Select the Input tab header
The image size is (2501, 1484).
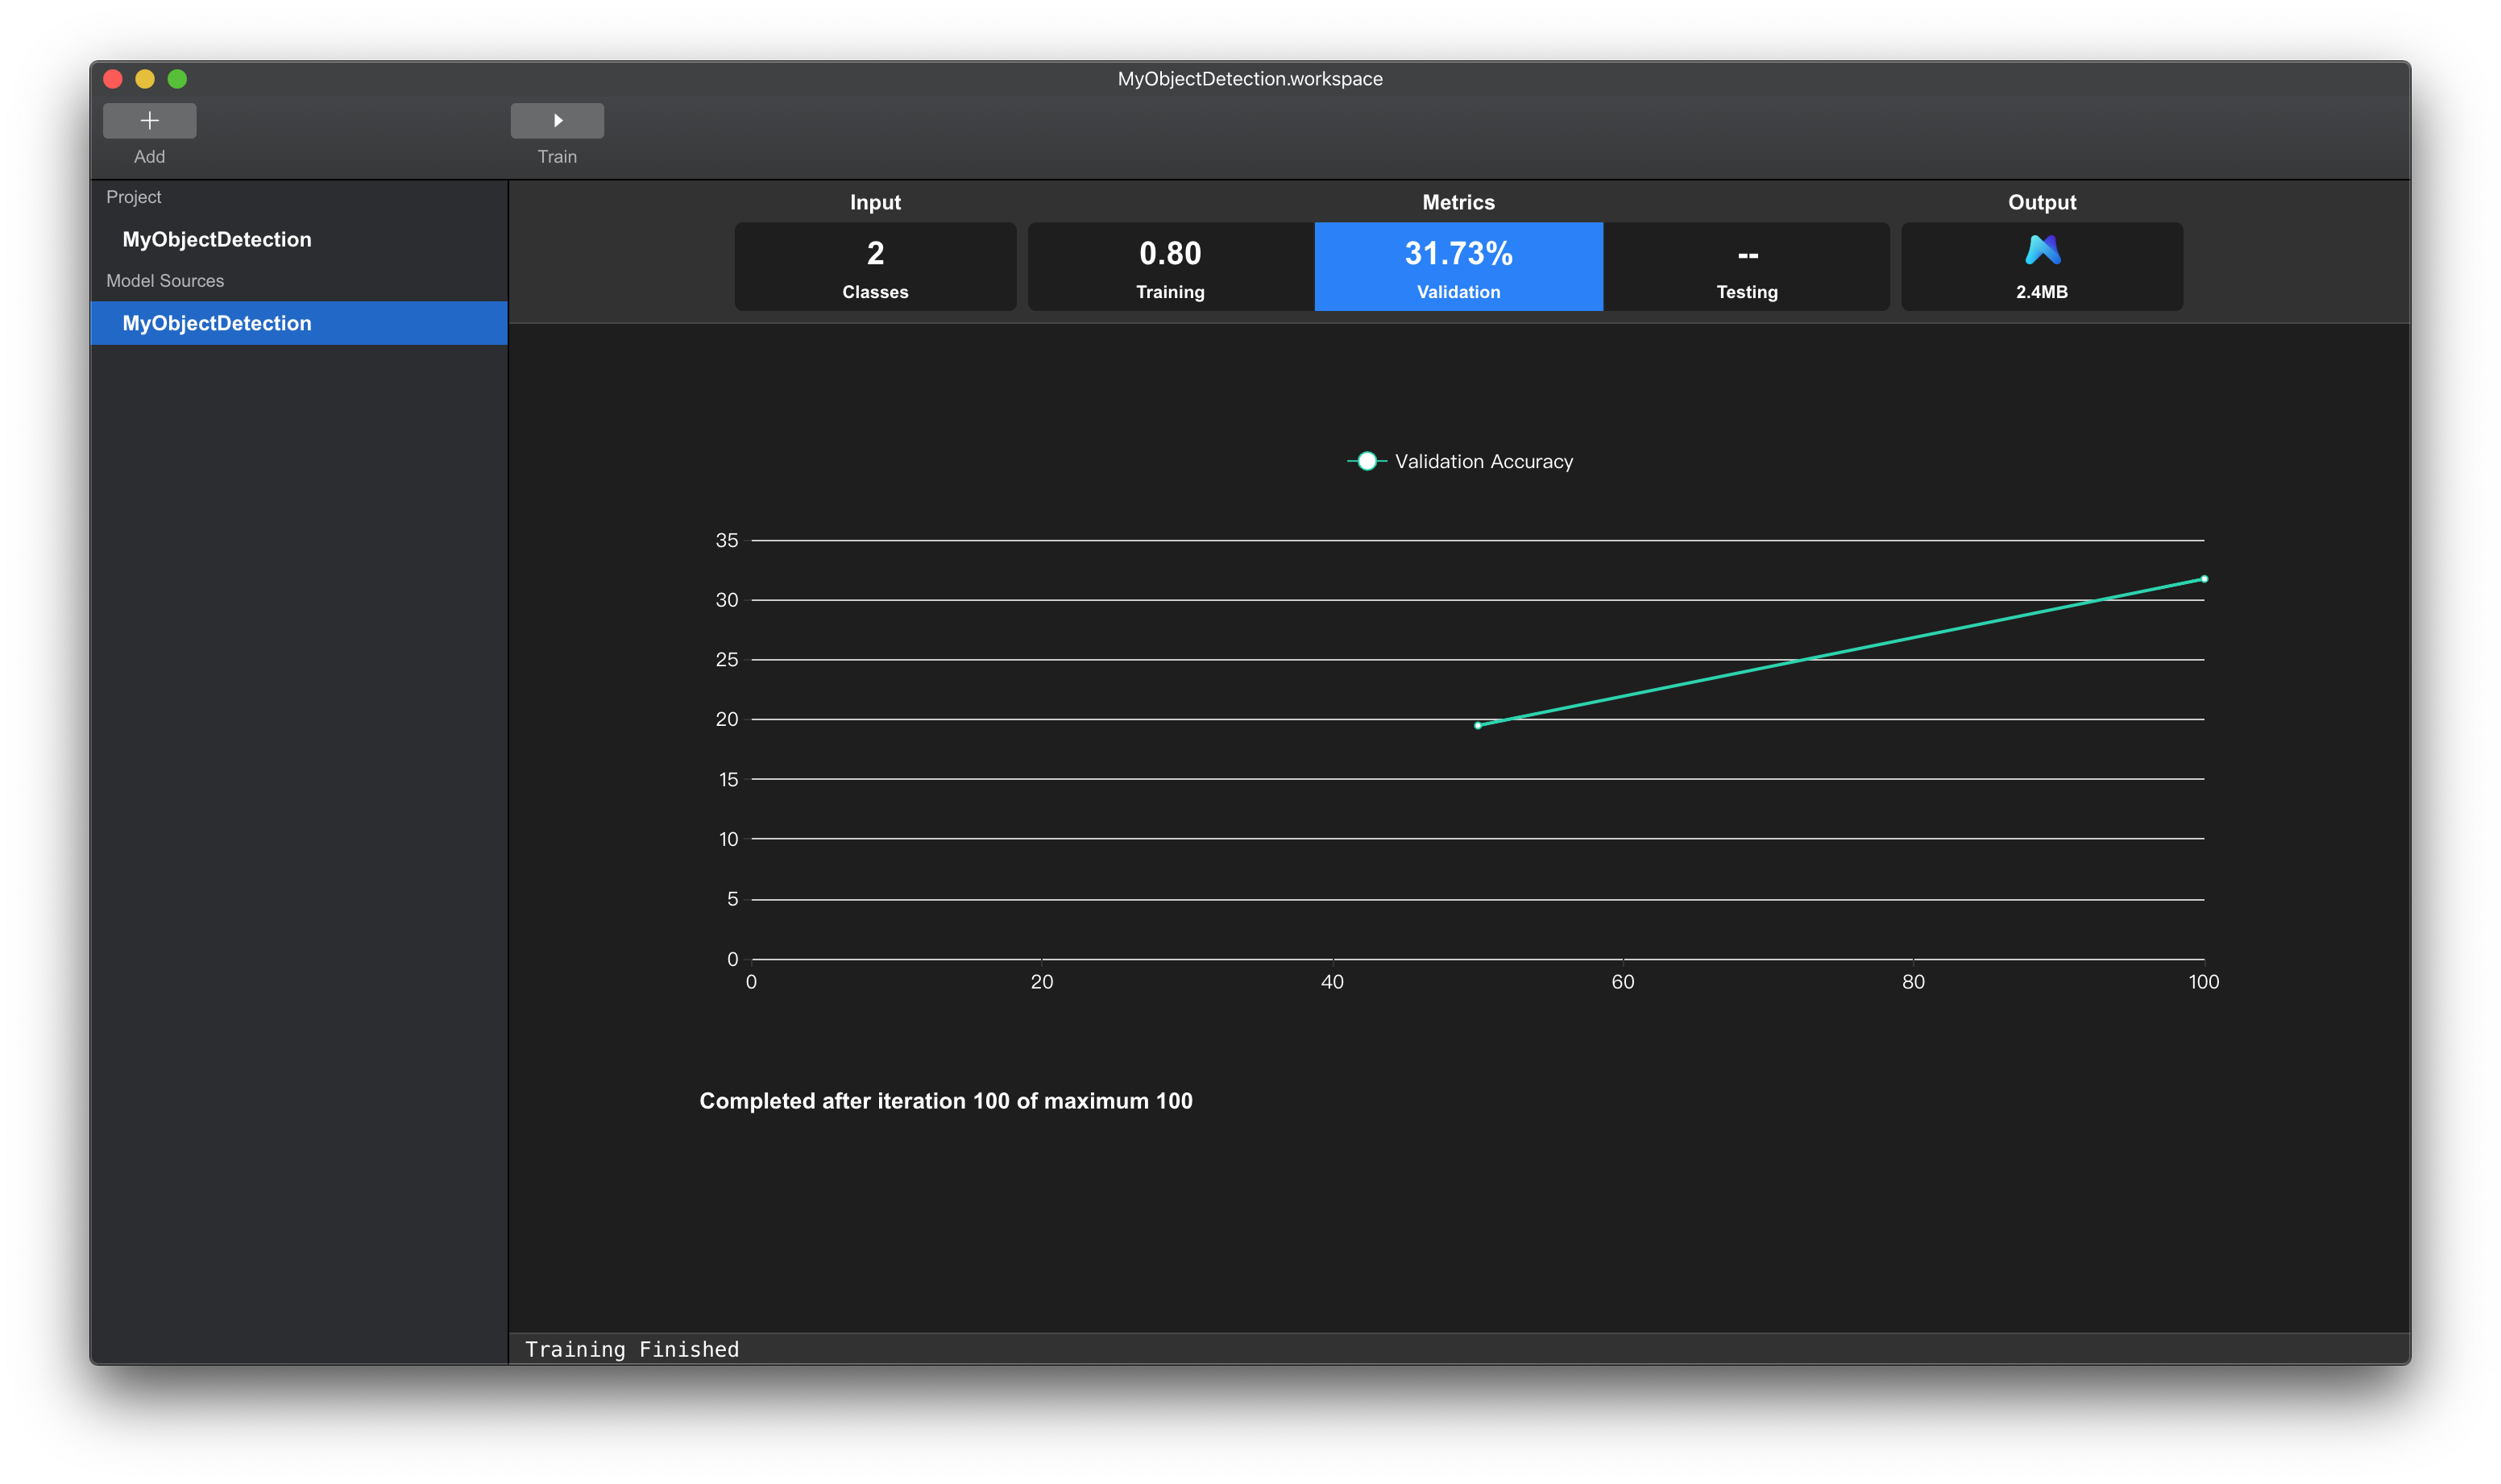pos(873,200)
